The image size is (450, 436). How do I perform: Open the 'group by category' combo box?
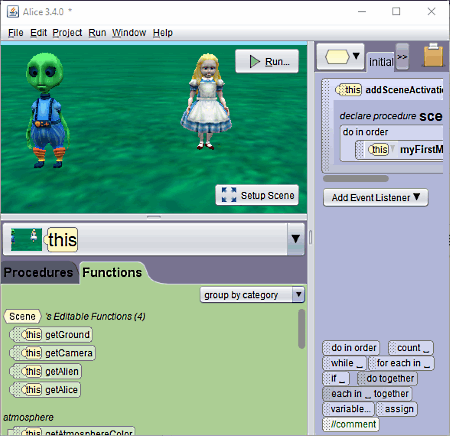pyautogui.click(x=252, y=295)
